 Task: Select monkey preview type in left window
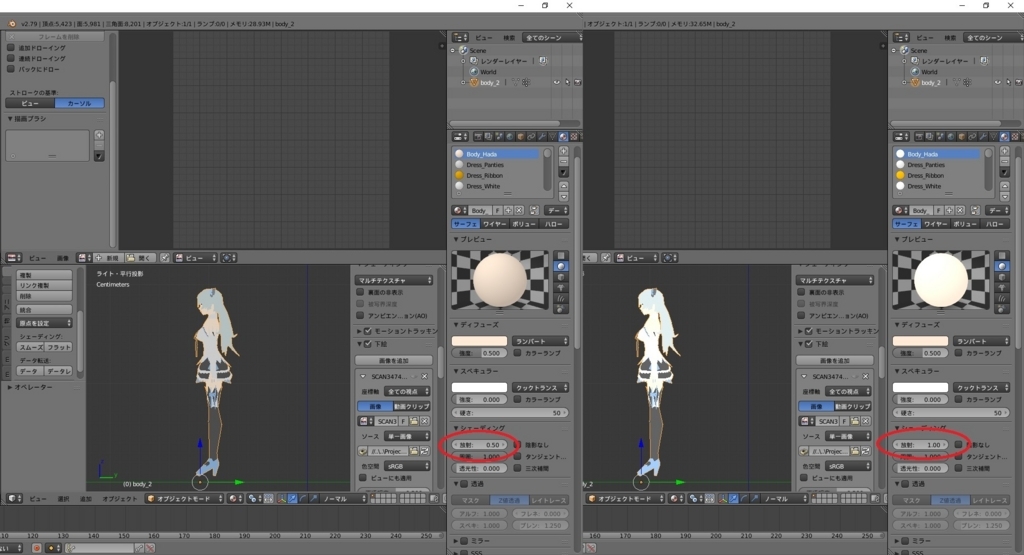pyautogui.click(x=561, y=288)
